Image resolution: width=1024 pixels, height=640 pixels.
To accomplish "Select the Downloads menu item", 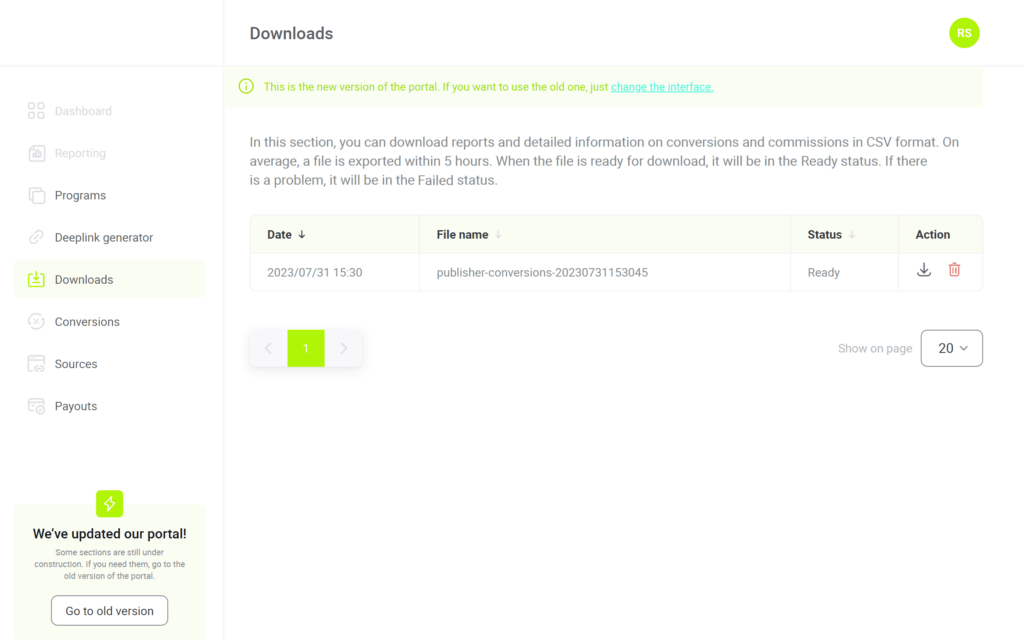I will (x=85, y=279).
